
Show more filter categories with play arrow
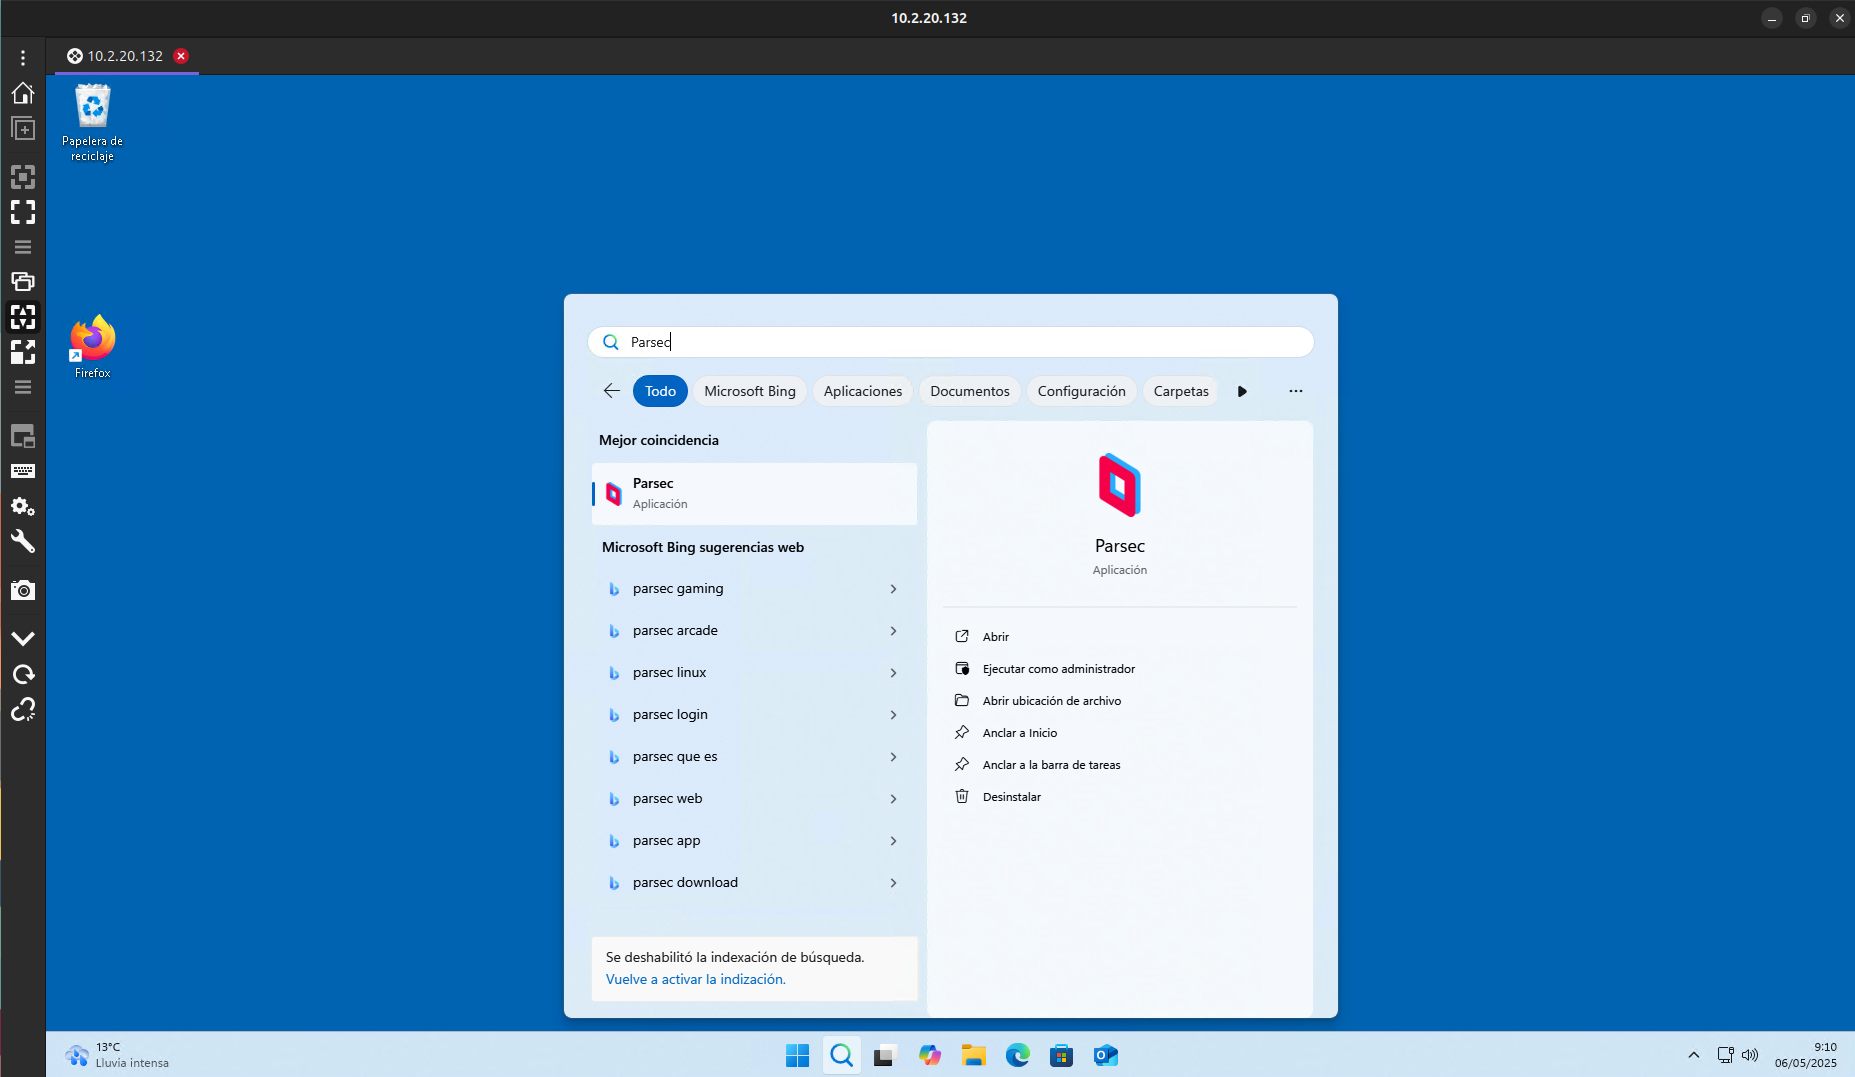[1242, 391]
